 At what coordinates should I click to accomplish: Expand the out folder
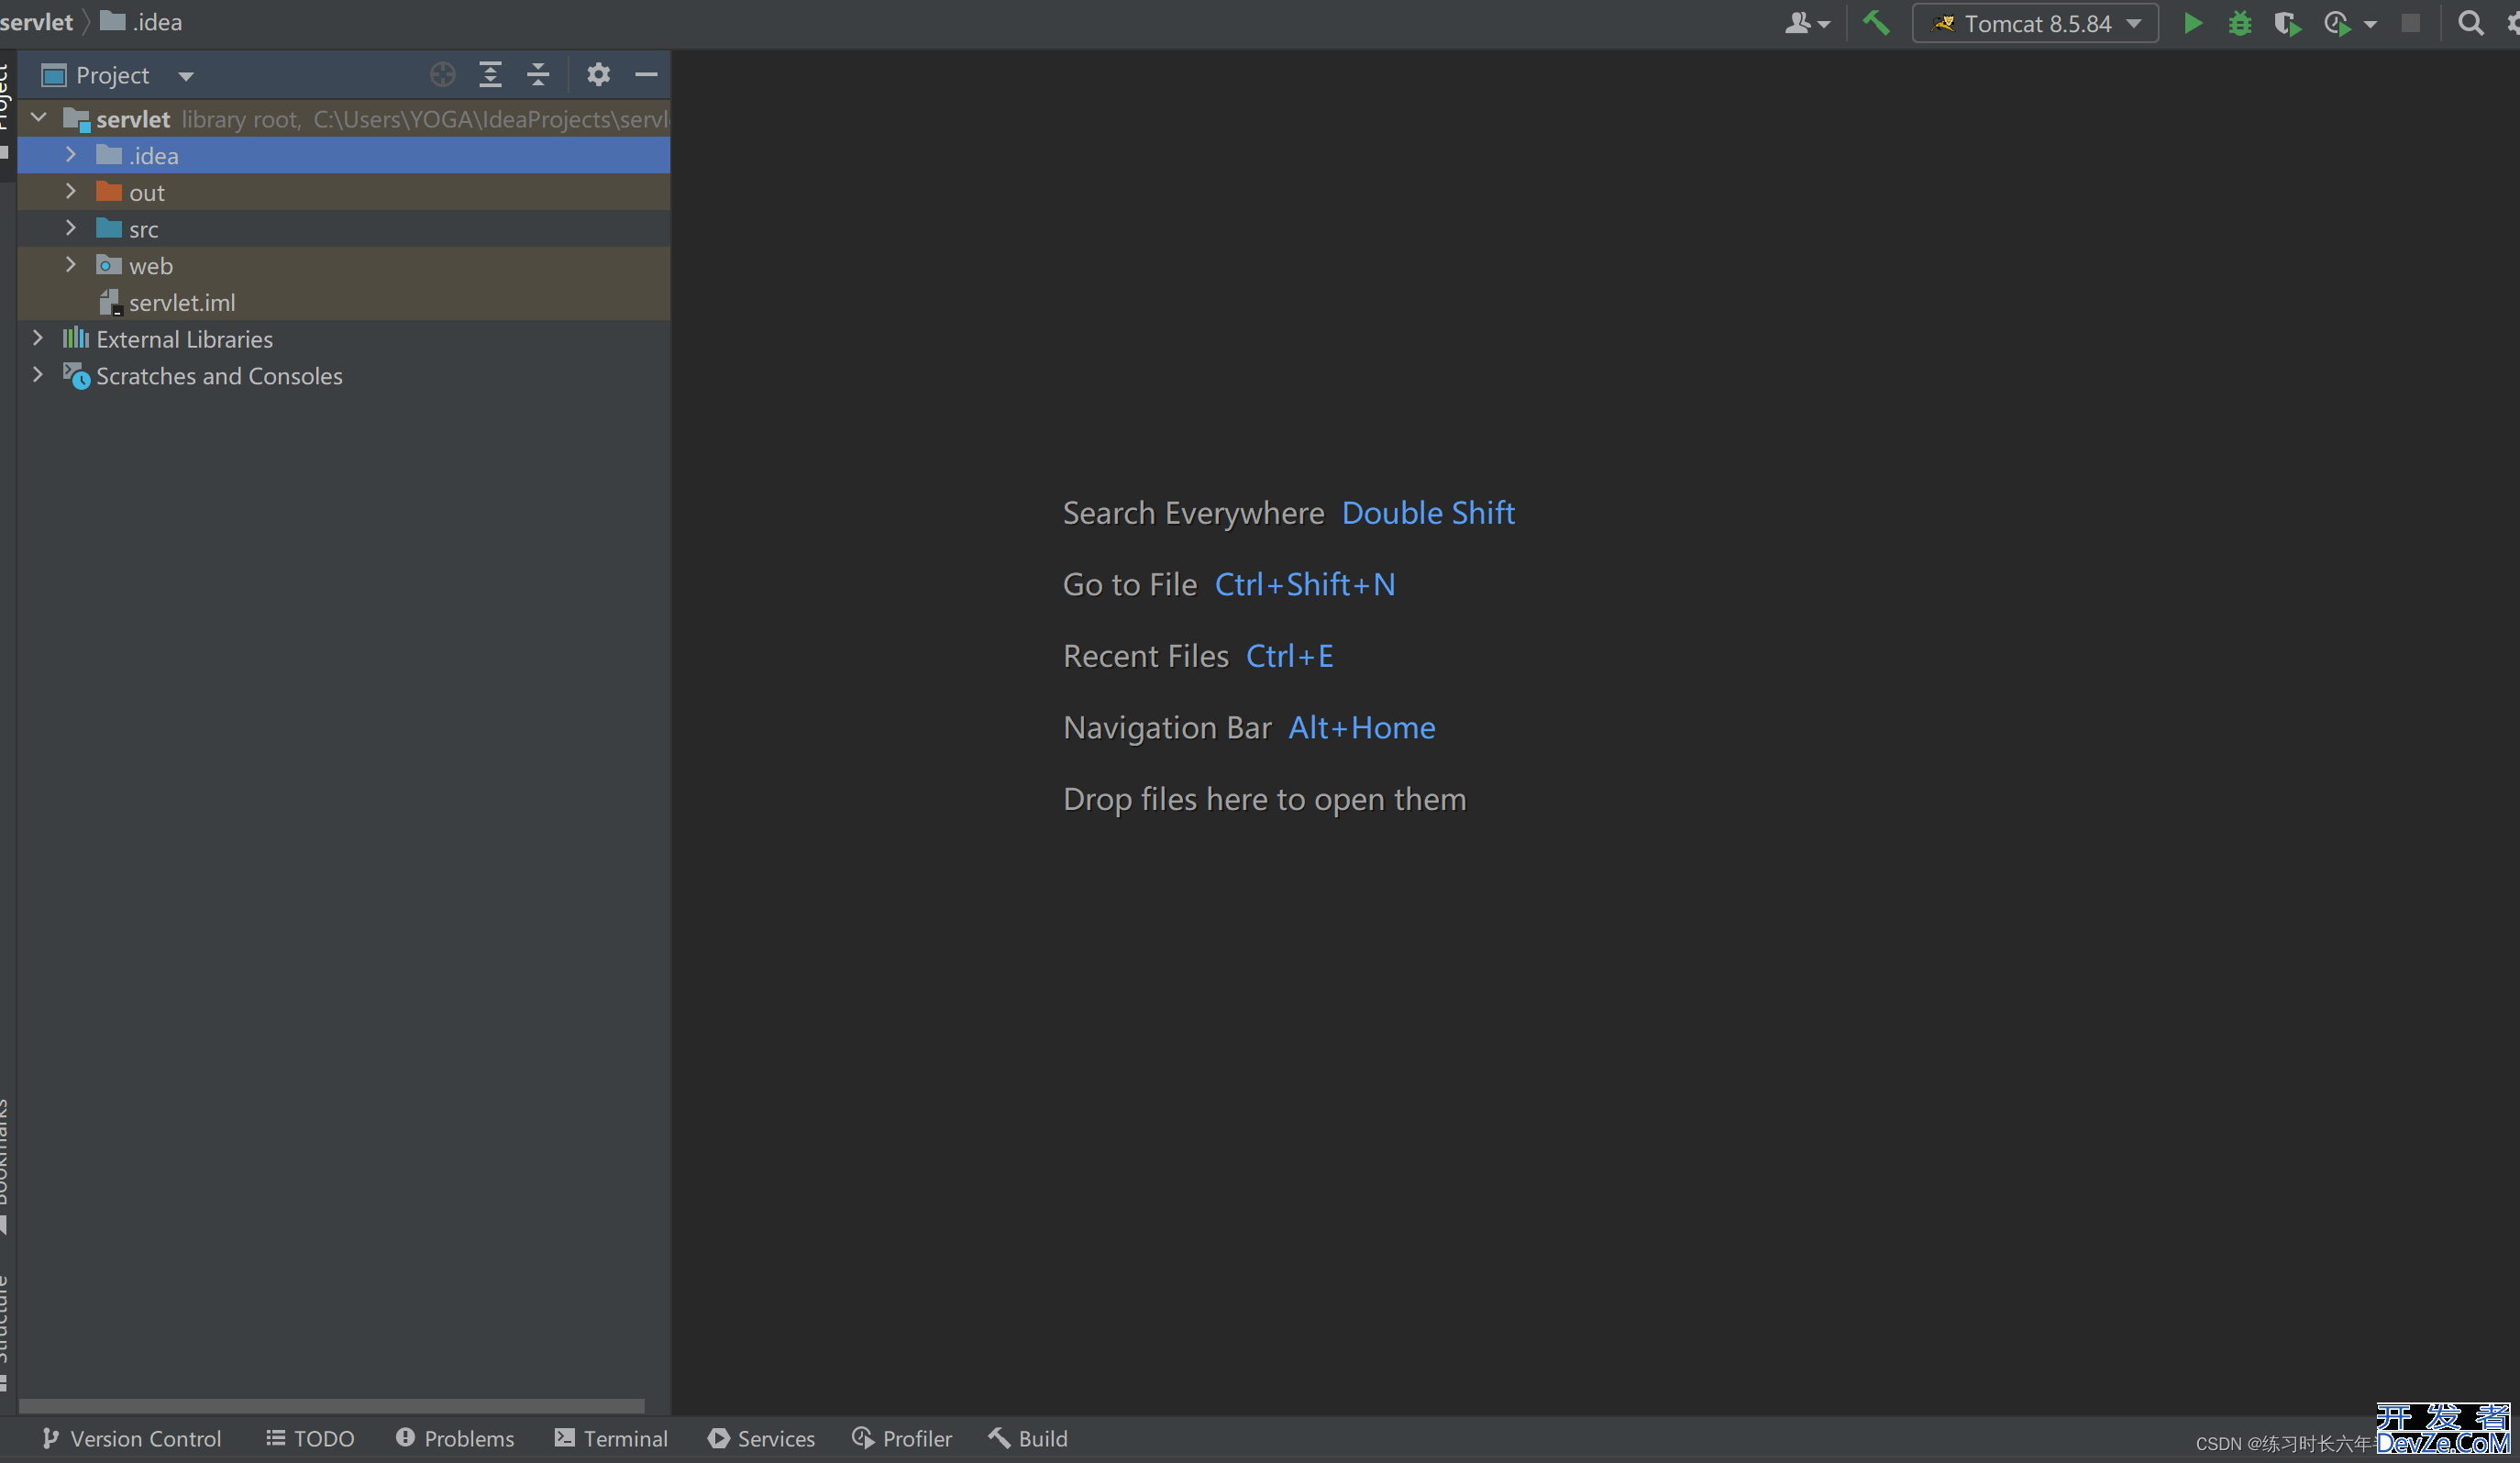[x=71, y=192]
